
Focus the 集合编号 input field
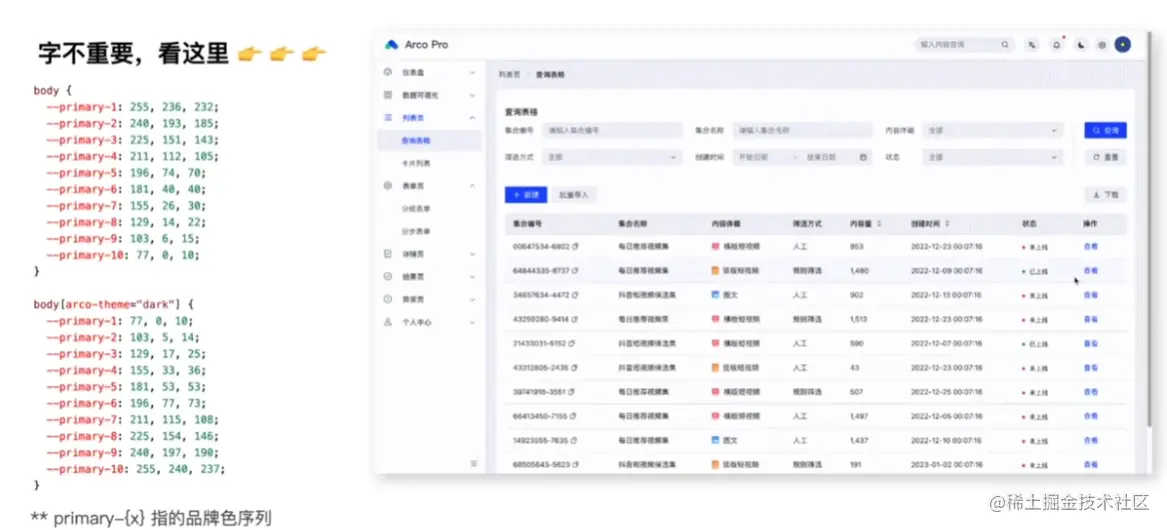pyautogui.click(x=612, y=130)
